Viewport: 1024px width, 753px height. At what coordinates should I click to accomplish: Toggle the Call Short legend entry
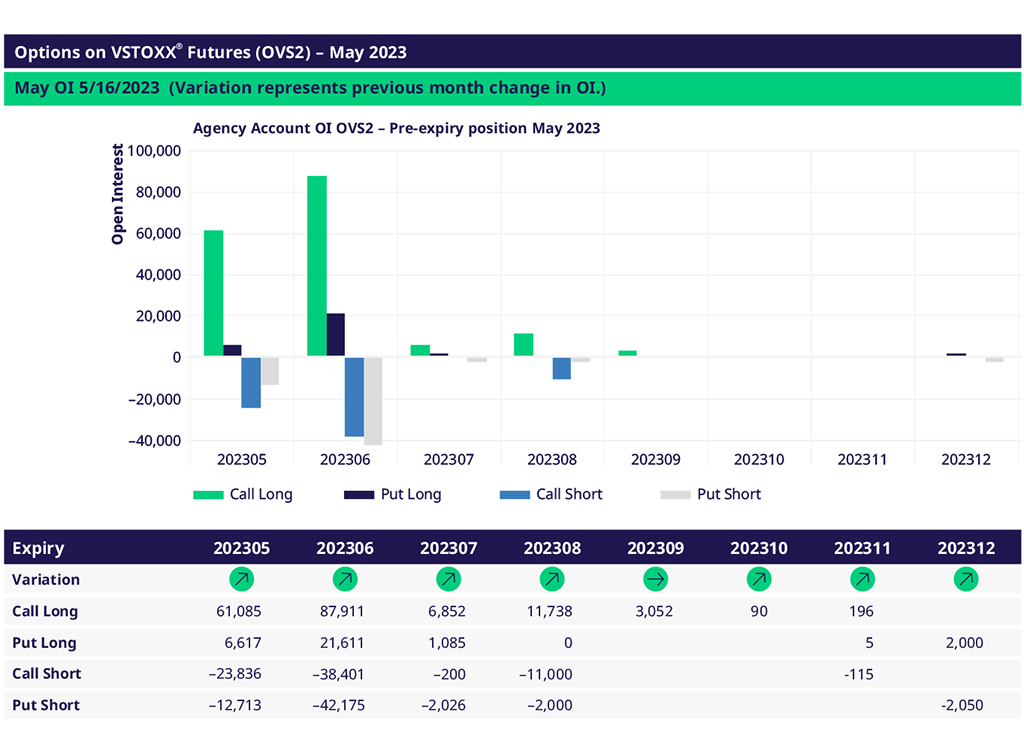point(549,494)
